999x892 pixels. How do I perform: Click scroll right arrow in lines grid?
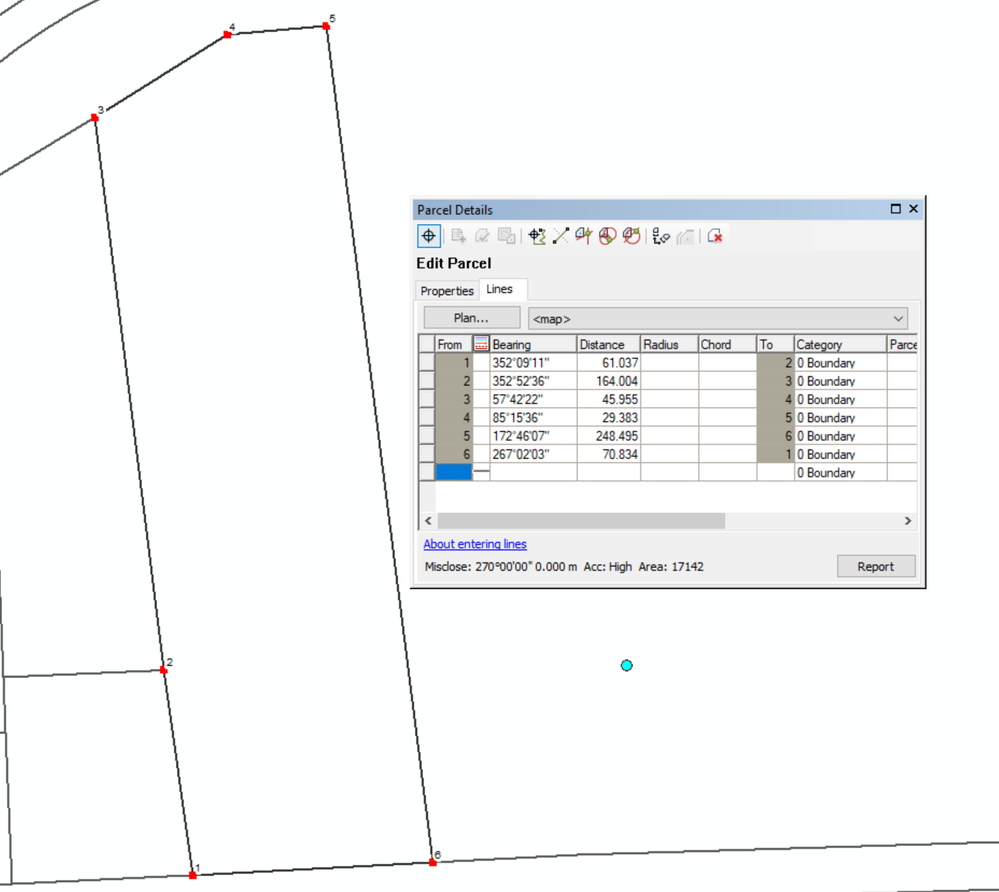coord(908,521)
